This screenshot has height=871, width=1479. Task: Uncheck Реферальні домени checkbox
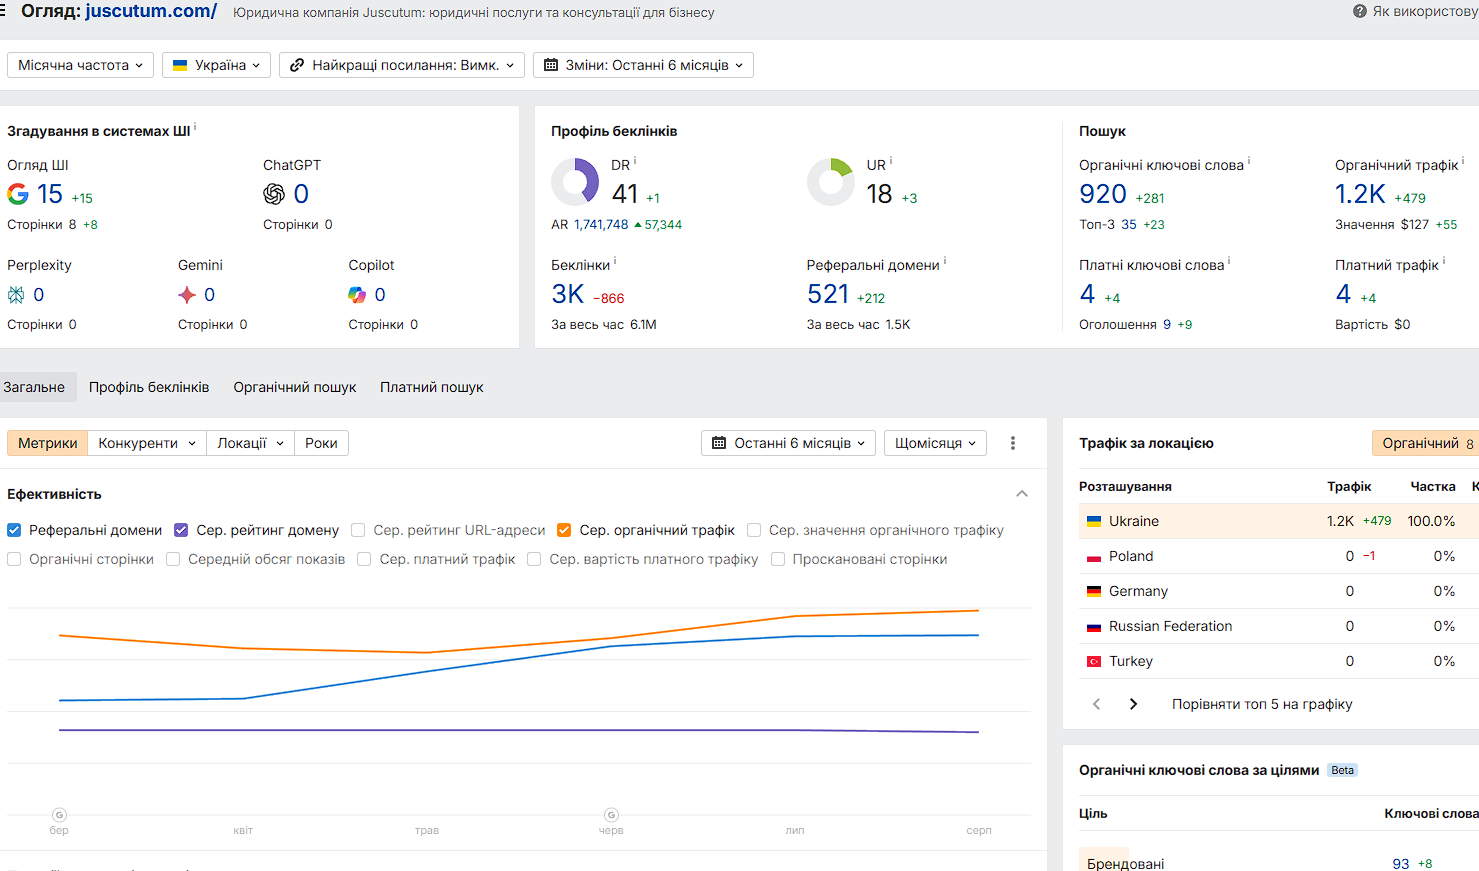14,530
